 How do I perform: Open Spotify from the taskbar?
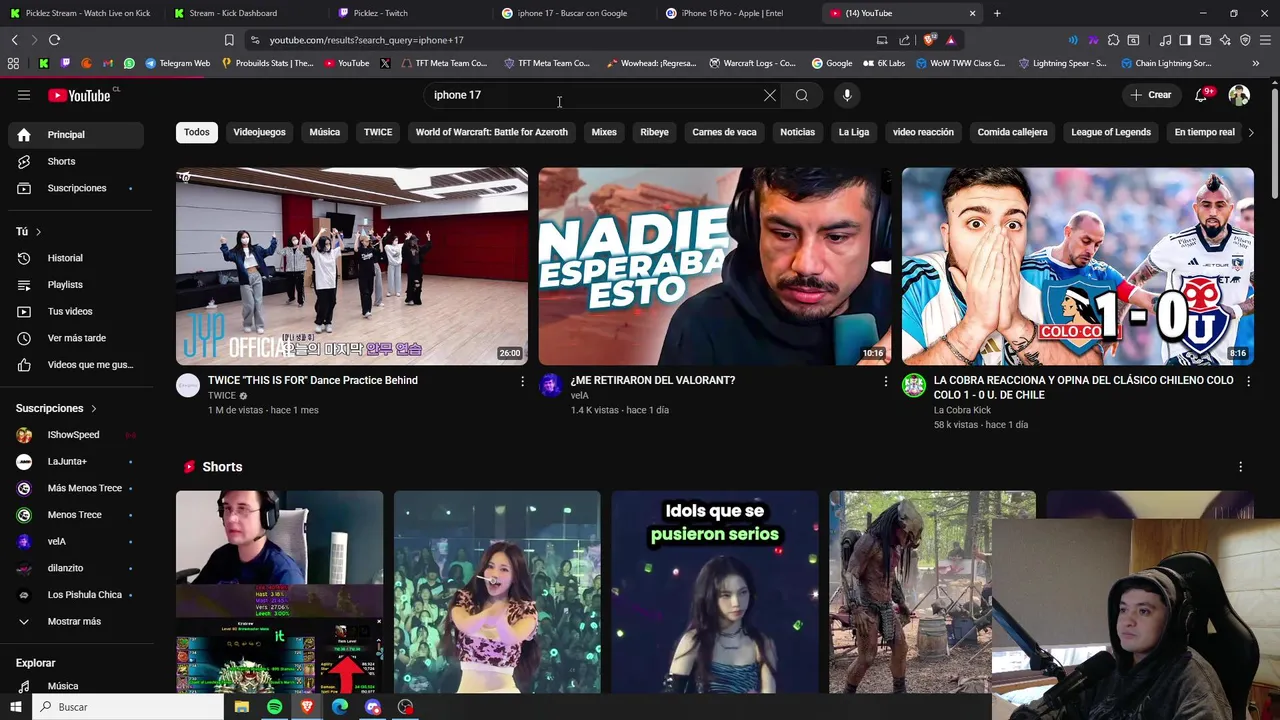[x=274, y=707]
